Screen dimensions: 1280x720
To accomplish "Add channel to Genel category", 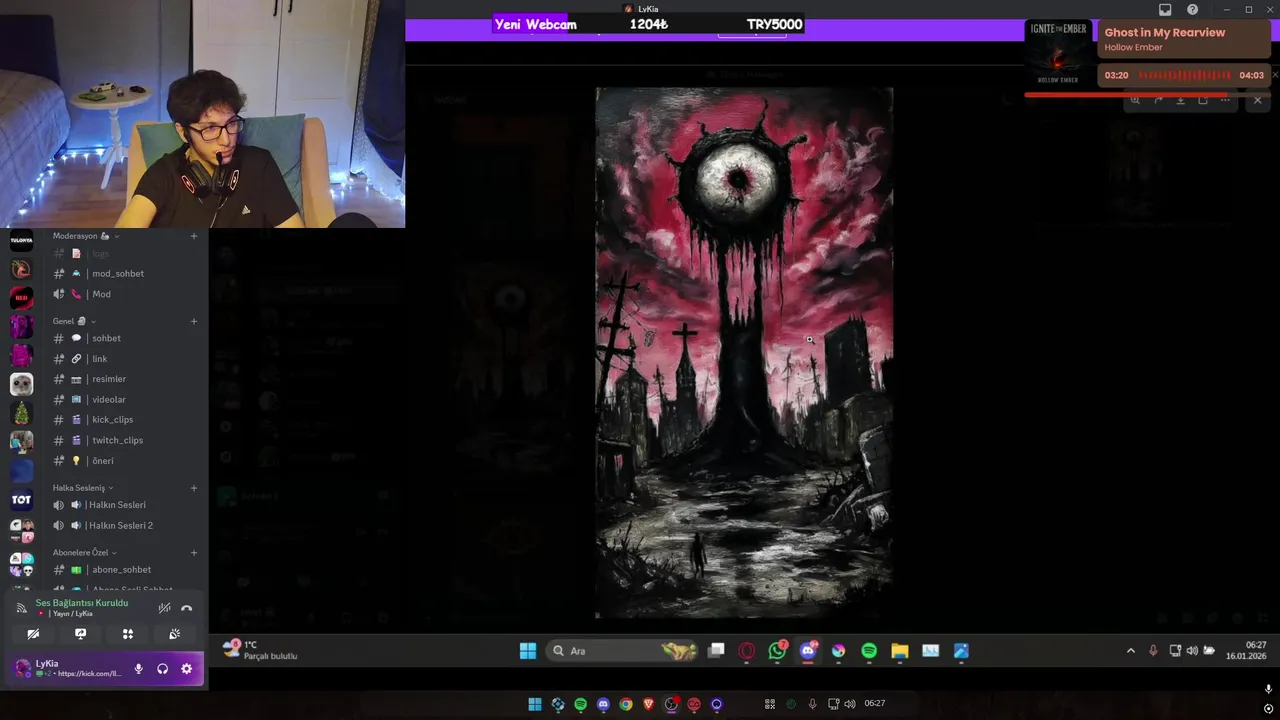I will [x=194, y=321].
